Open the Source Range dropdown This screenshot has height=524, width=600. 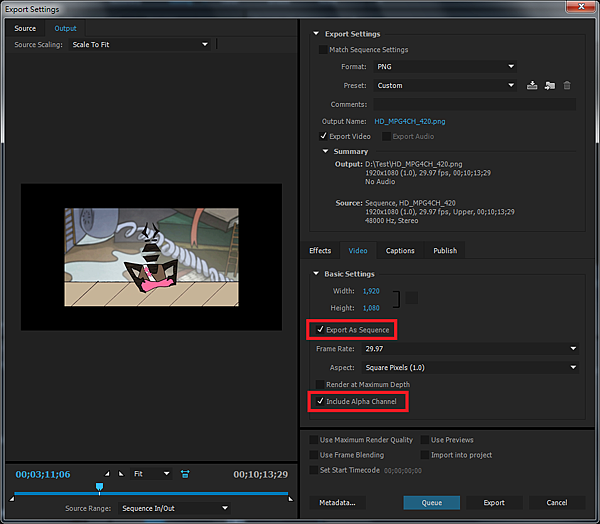point(174,508)
